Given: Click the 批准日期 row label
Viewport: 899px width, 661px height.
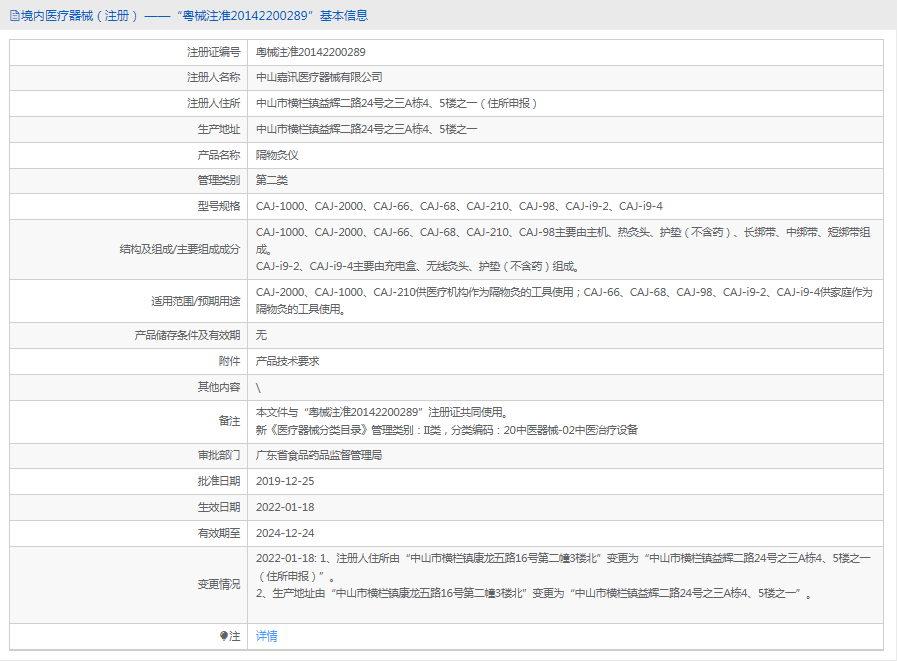Looking at the screenshot, I should tap(219, 482).
